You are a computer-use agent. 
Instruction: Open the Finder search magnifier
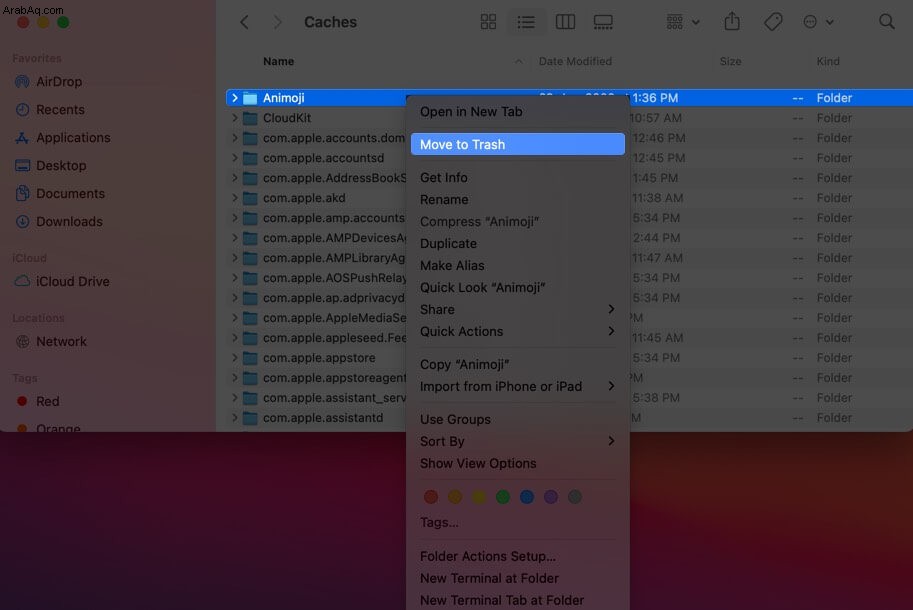point(886,22)
